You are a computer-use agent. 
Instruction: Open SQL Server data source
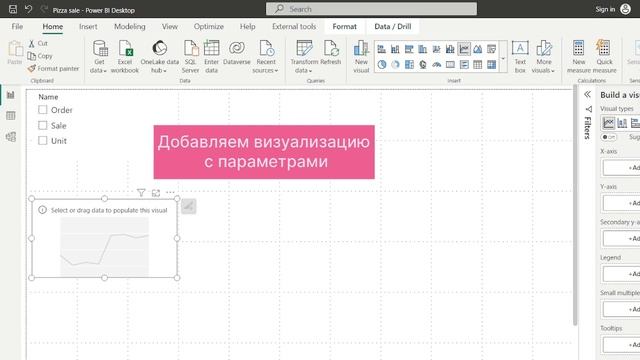point(191,57)
